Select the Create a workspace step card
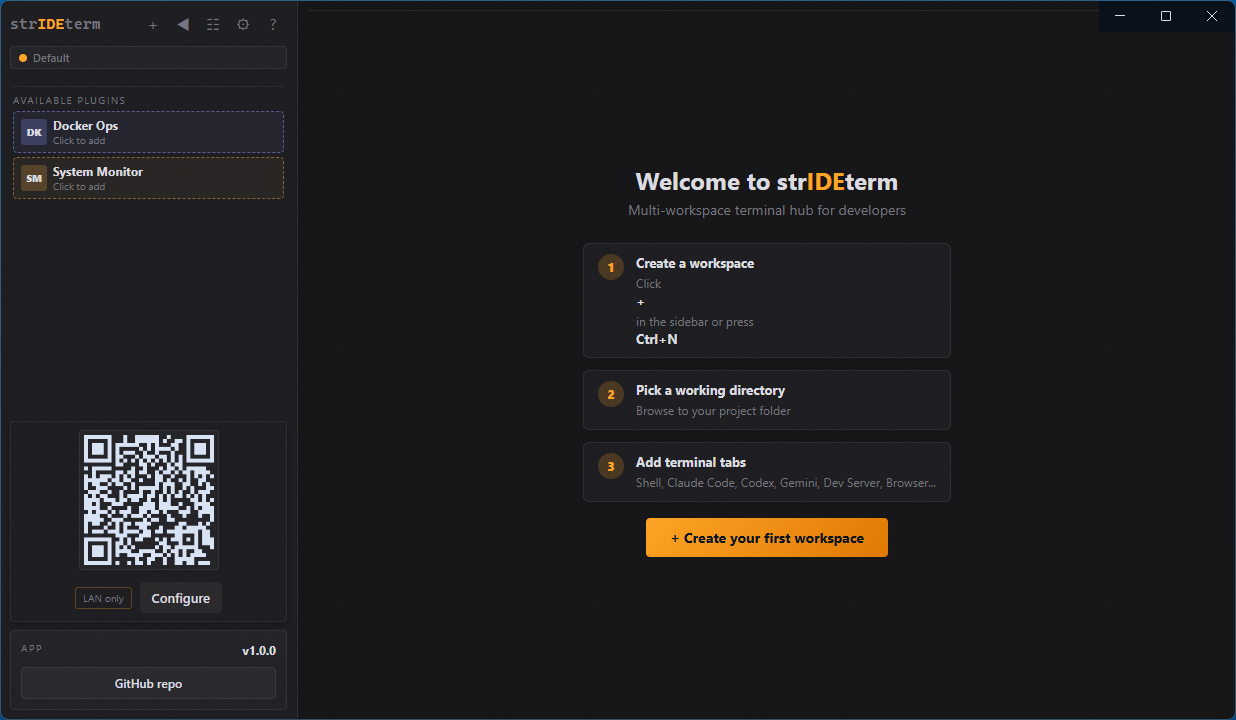The height and width of the screenshot is (720, 1236). pos(766,300)
